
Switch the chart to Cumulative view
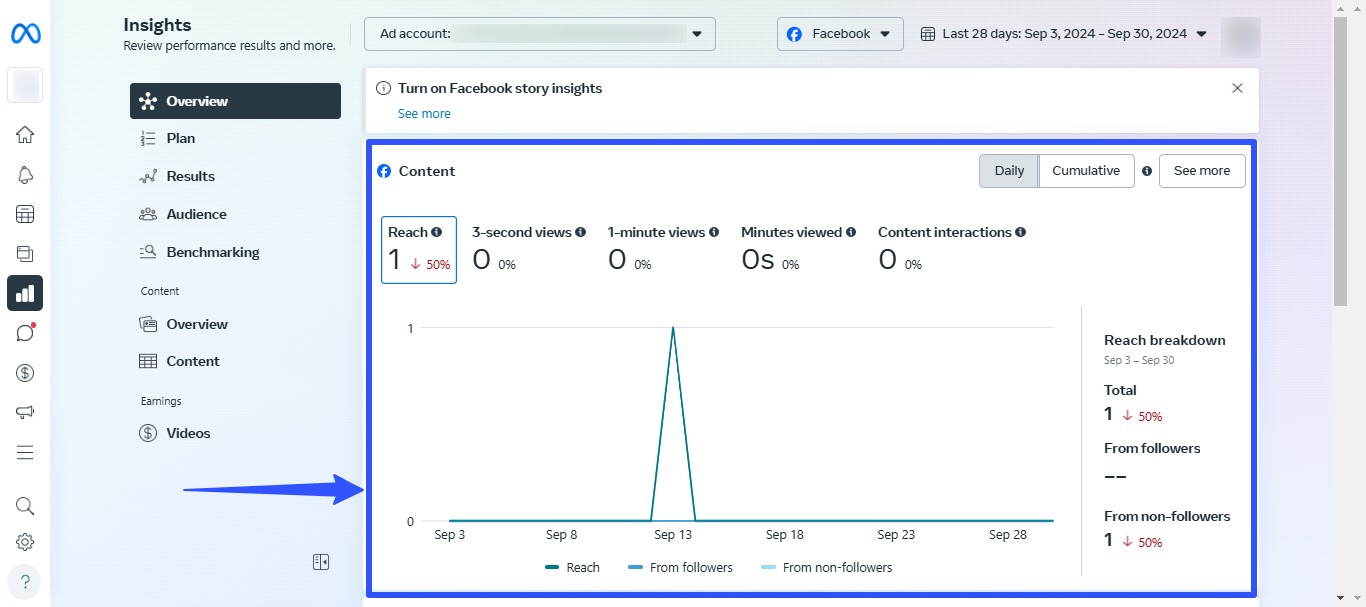coord(1086,170)
